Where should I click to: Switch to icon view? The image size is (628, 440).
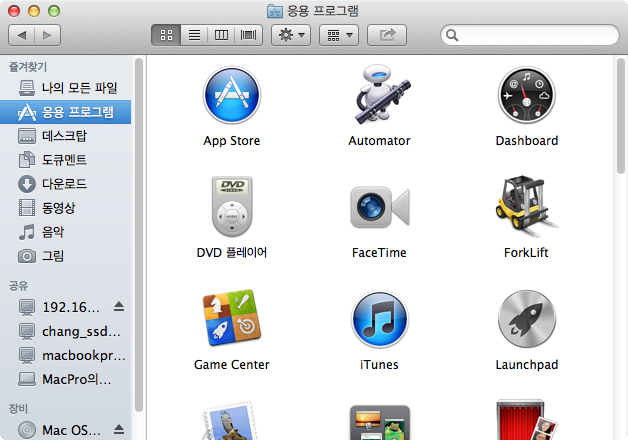pyautogui.click(x=166, y=35)
